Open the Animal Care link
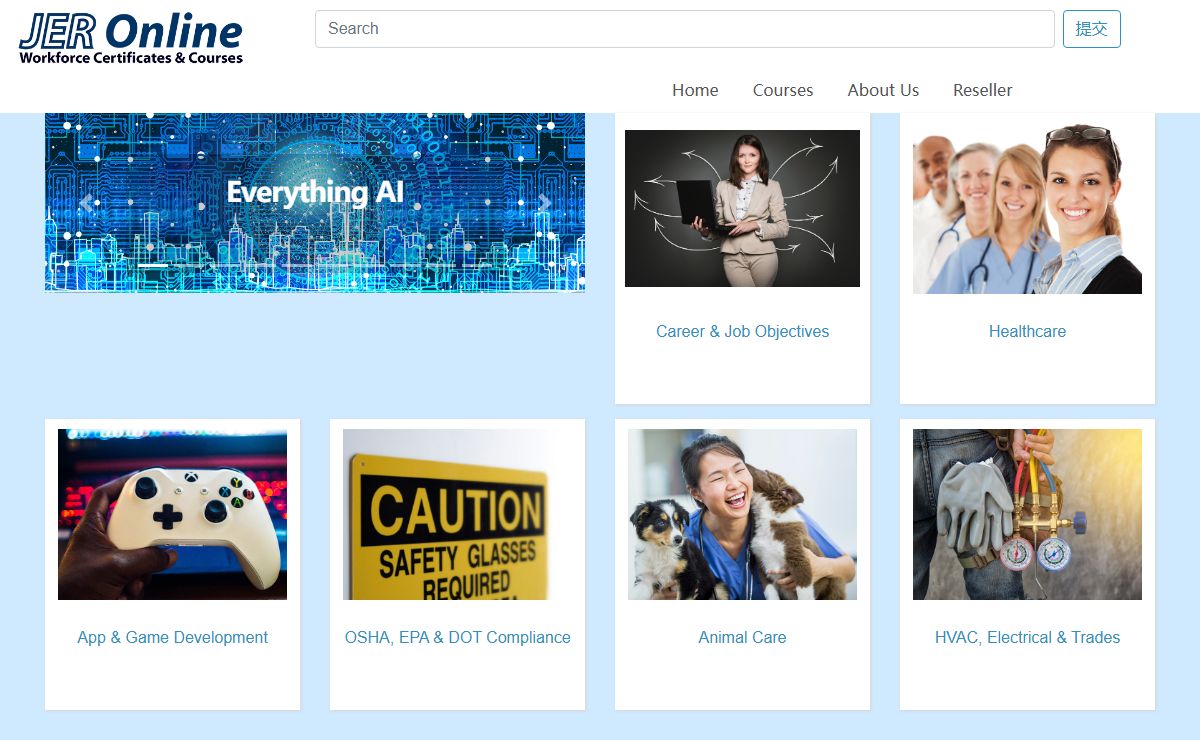1200x740 pixels. [x=742, y=637]
